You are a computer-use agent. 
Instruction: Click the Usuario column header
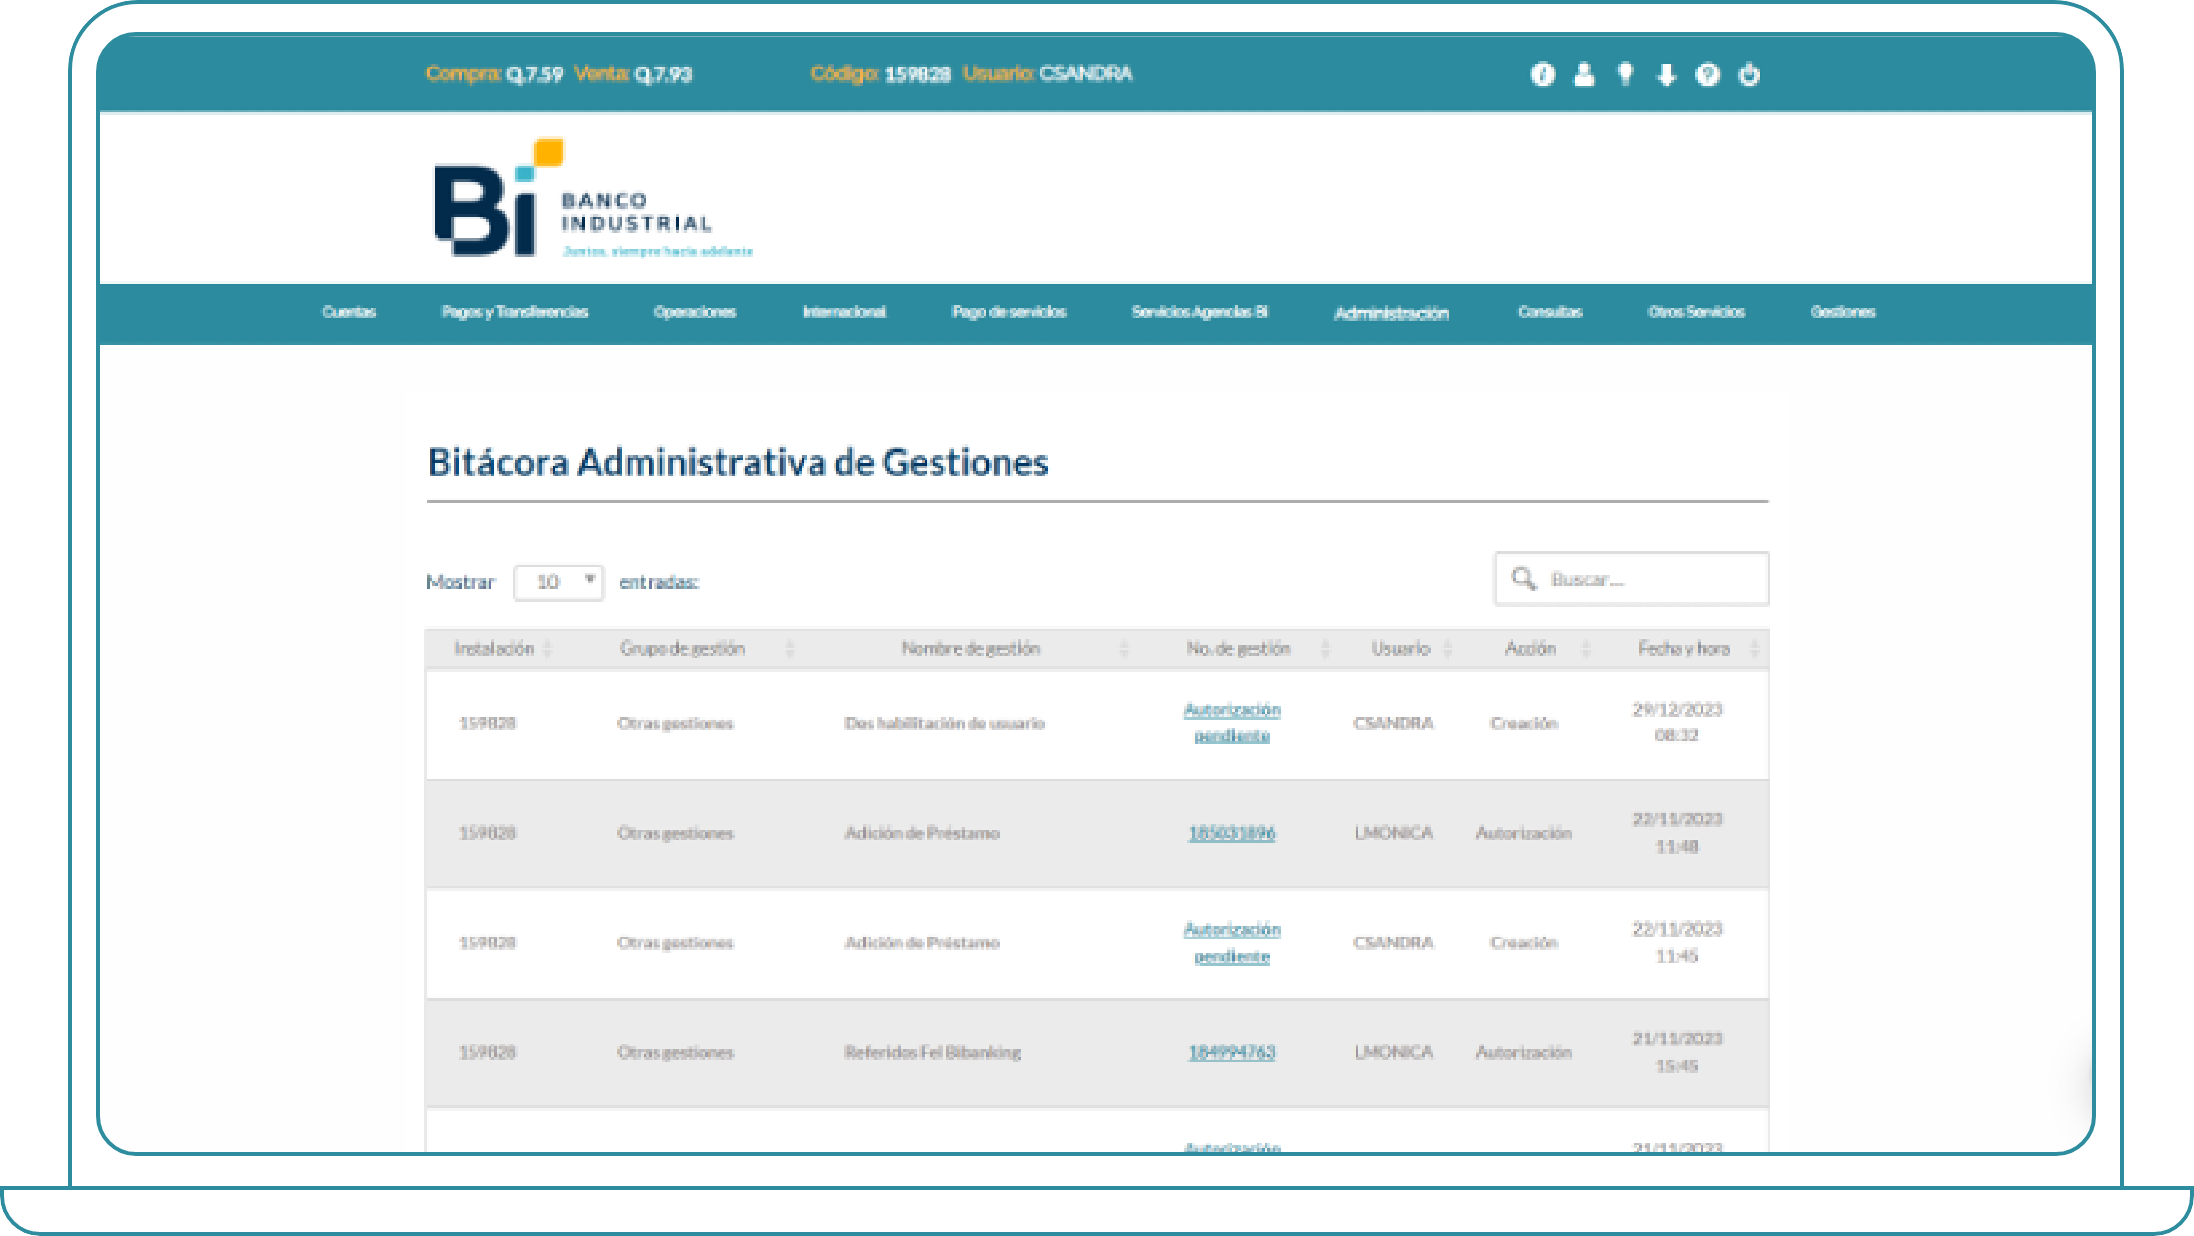click(1401, 649)
